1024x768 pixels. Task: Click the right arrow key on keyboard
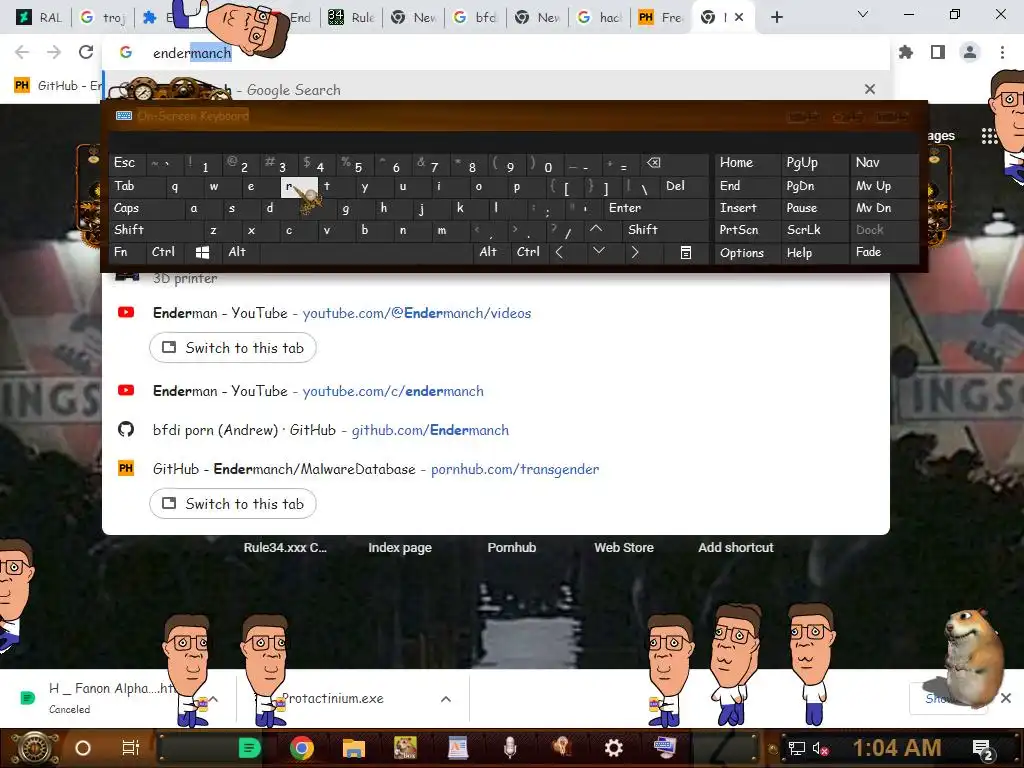tap(634, 252)
